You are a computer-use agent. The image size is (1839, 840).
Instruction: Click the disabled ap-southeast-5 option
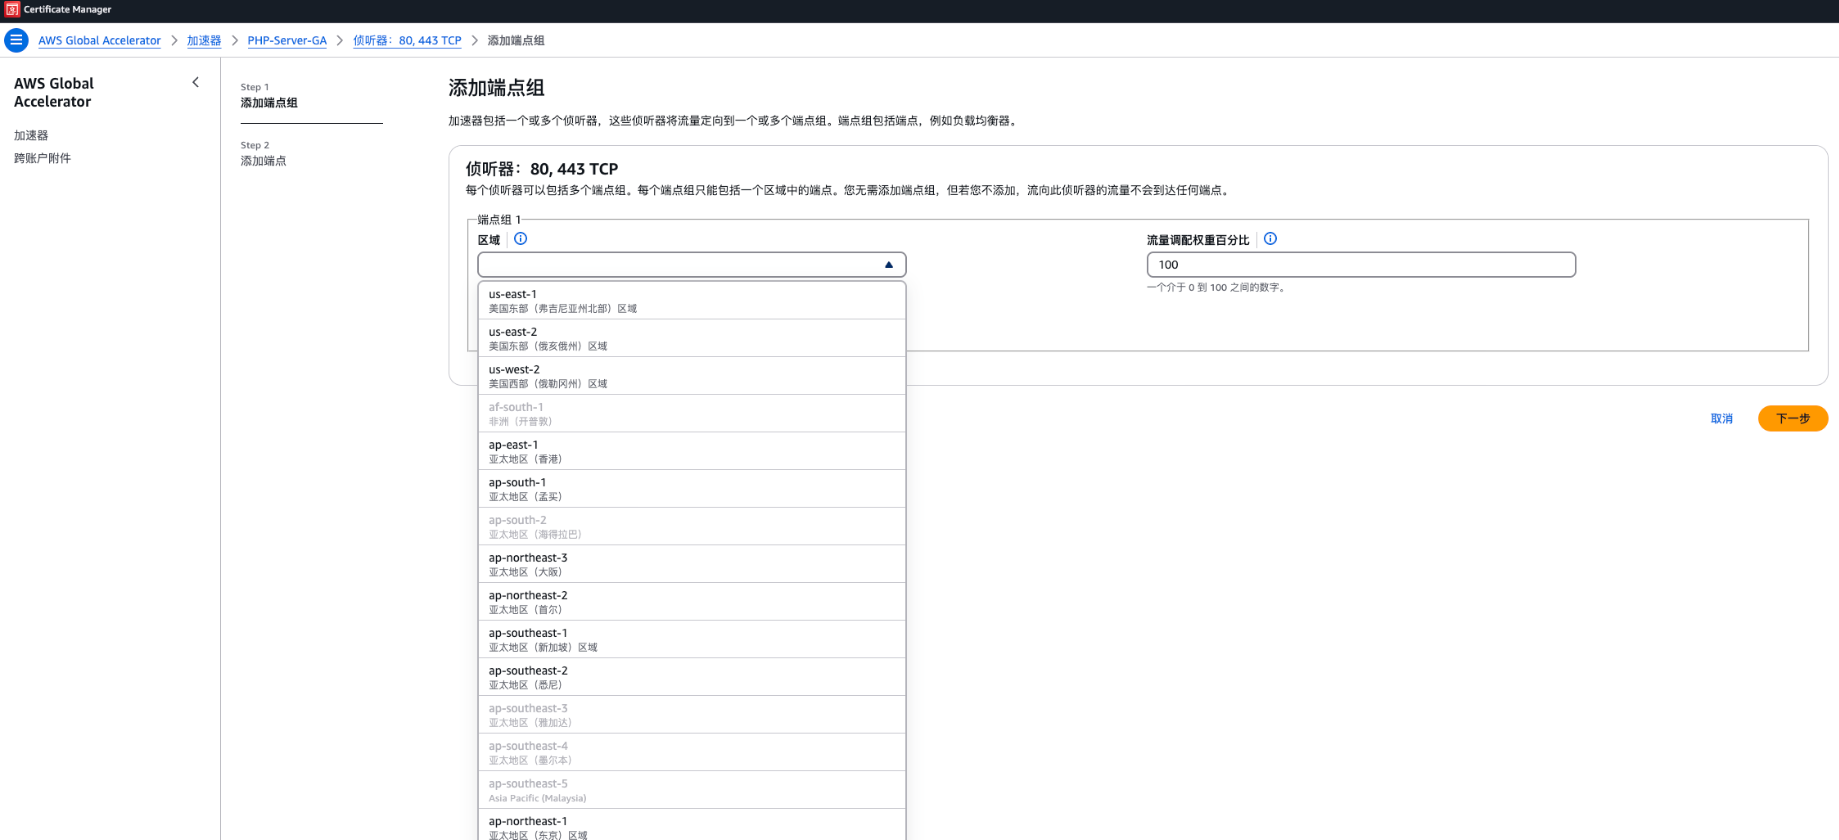coord(692,790)
